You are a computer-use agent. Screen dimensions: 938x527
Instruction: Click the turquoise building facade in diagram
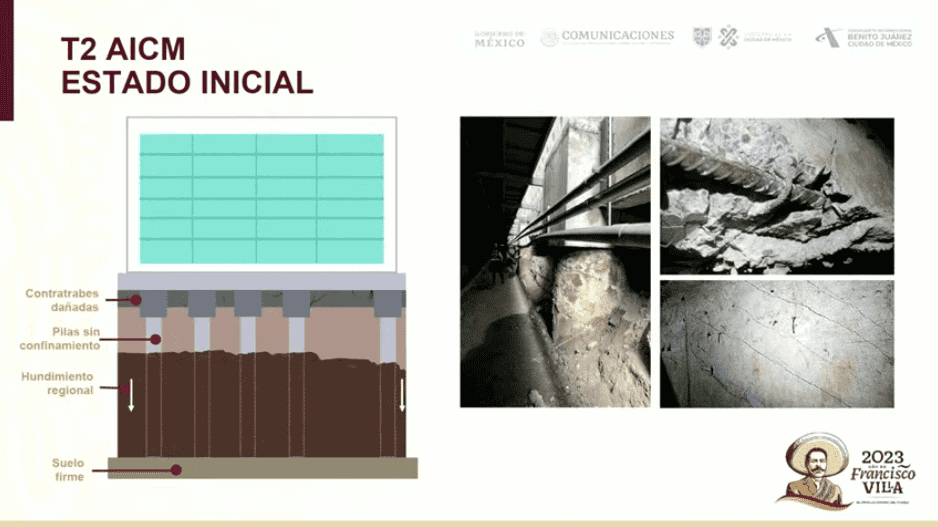pyautogui.click(x=261, y=197)
